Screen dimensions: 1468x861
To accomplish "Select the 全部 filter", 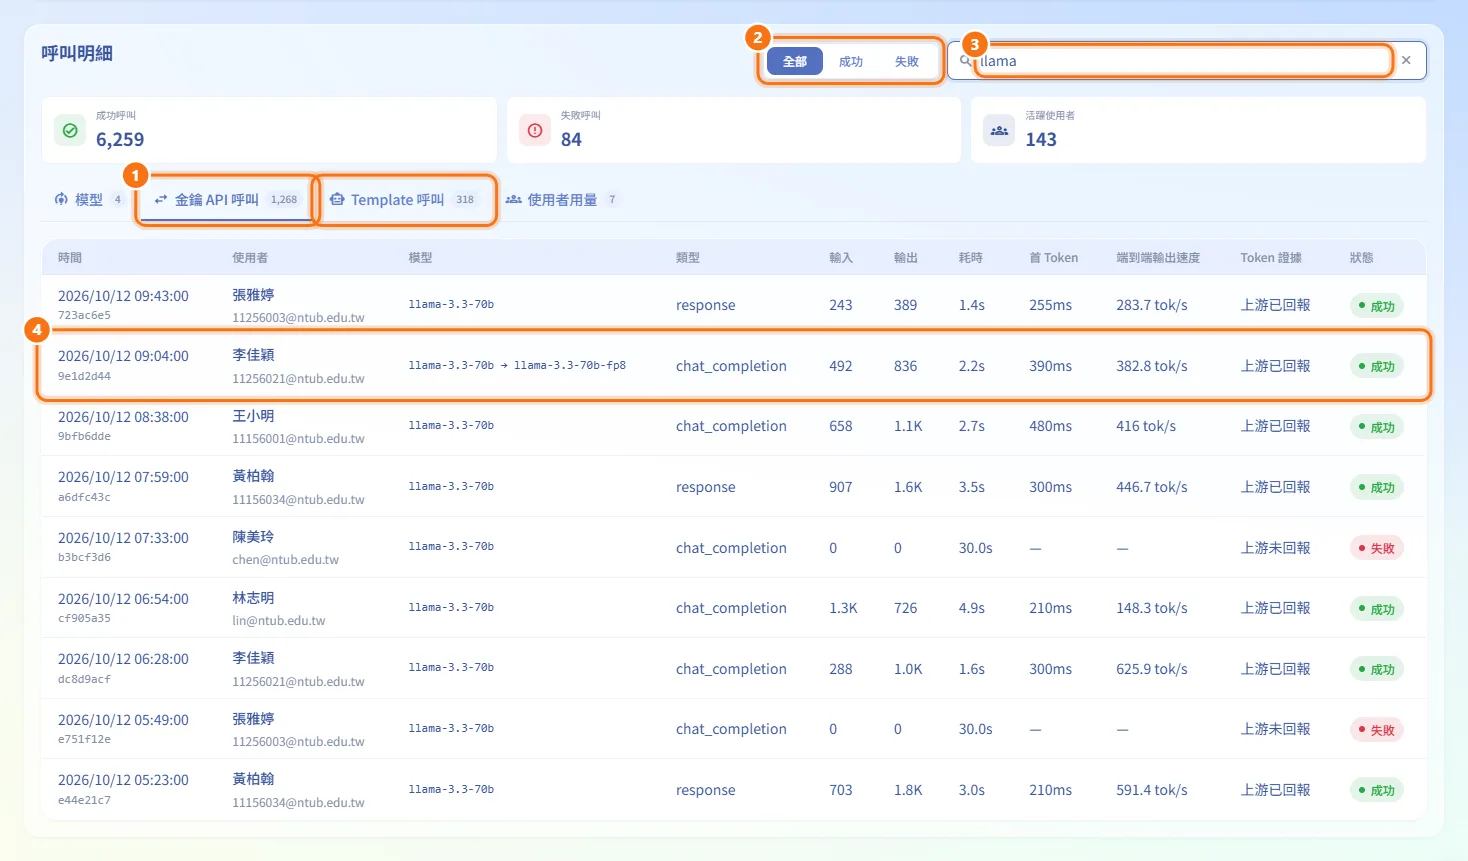I will 795,61.
